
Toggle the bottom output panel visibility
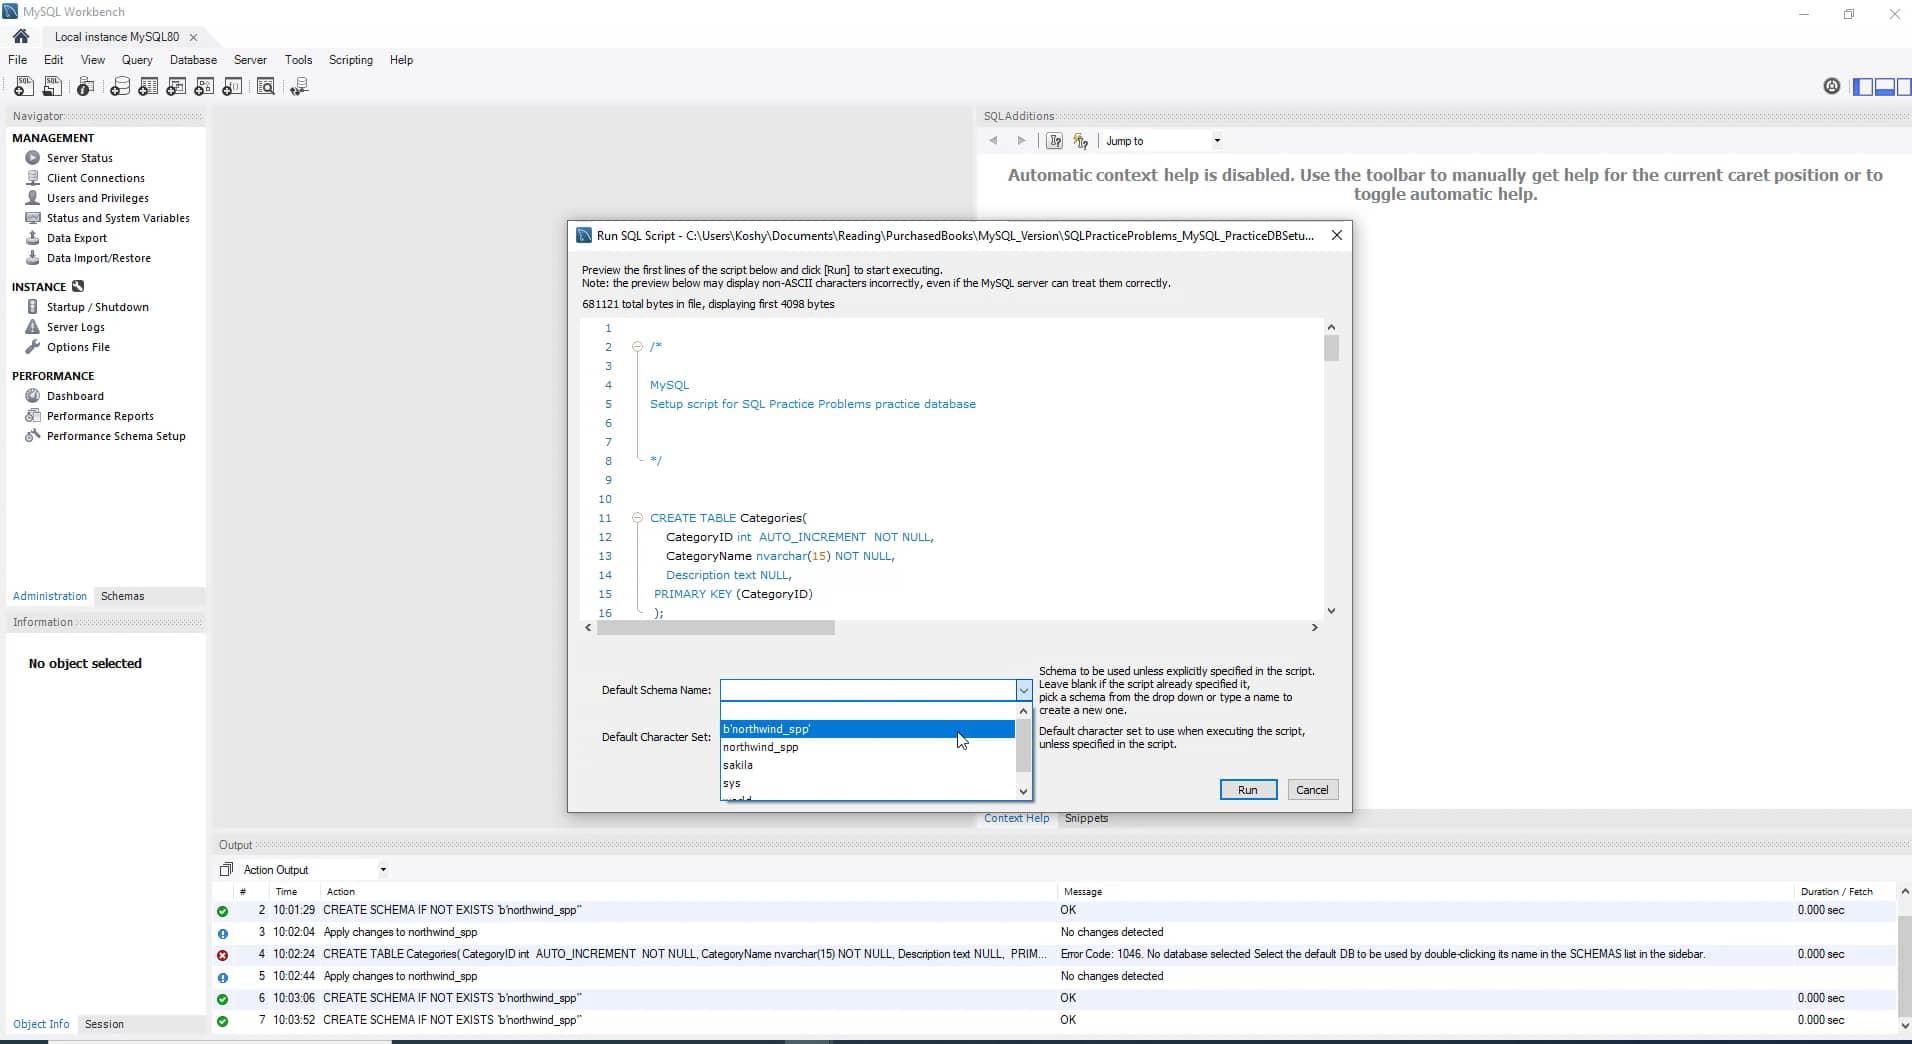1885,87
